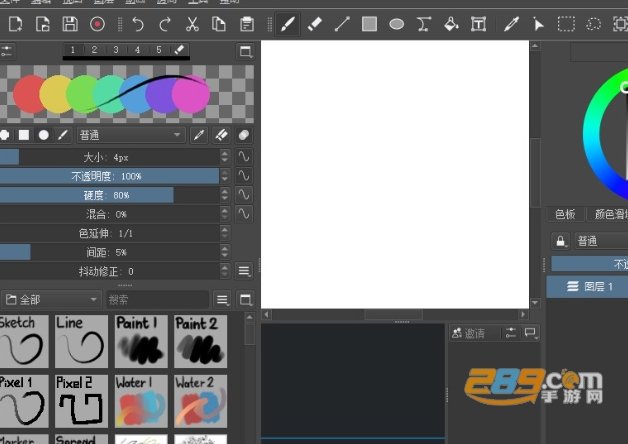This screenshot has height=444, width=628.
Task: Click the 邀请 invite button
Action: (474, 333)
